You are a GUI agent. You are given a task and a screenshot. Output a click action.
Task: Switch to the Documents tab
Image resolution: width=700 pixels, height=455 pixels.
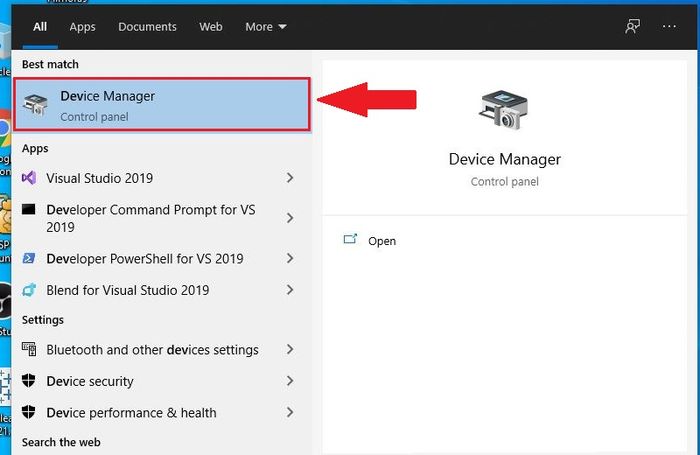pyautogui.click(x=147, y=27)
